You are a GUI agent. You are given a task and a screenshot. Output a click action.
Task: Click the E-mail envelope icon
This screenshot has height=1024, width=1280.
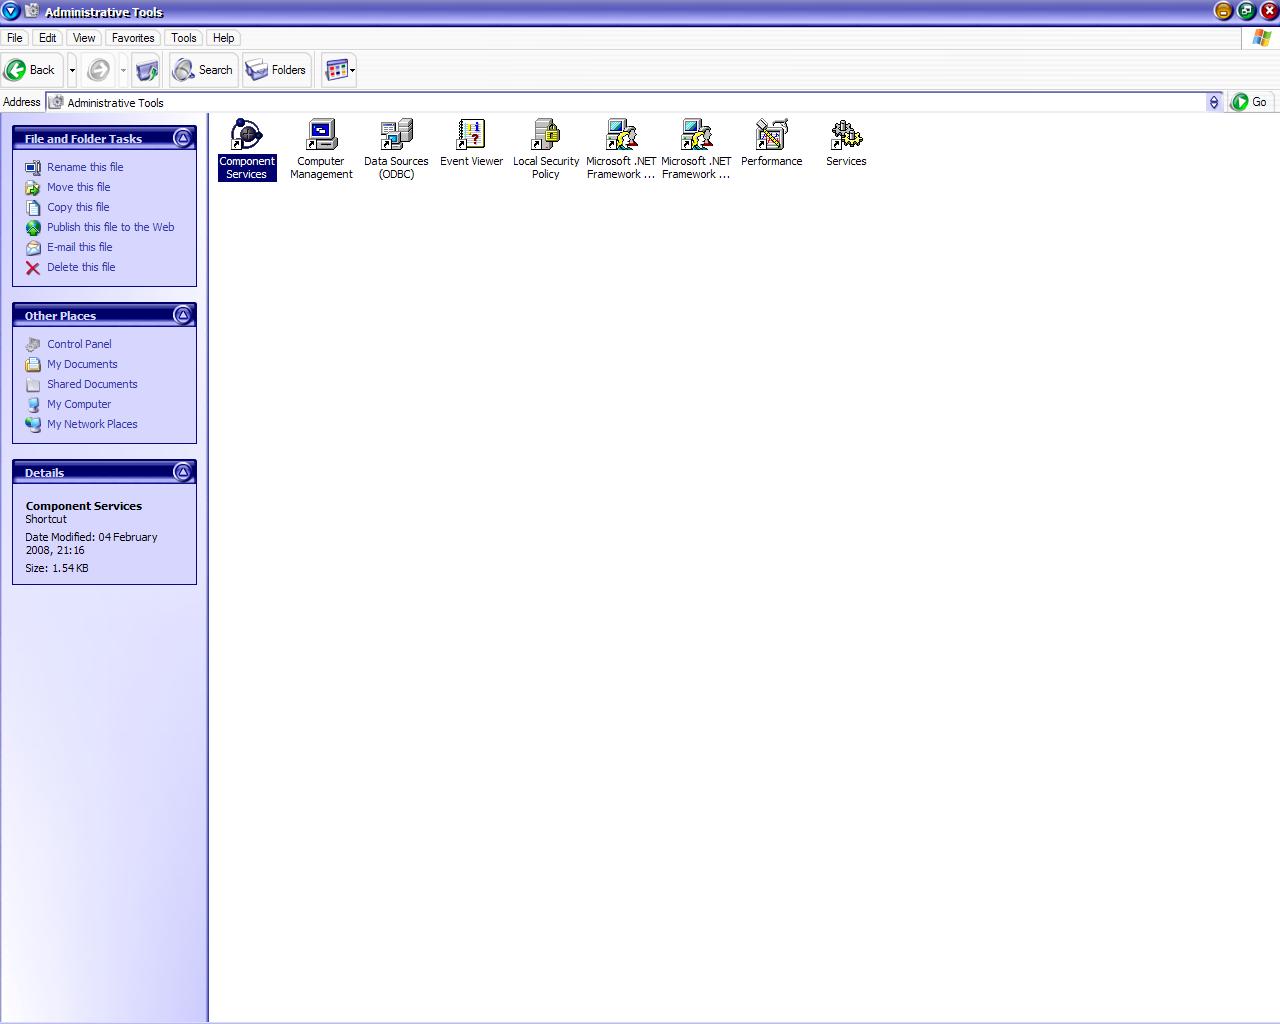[33, 247]
